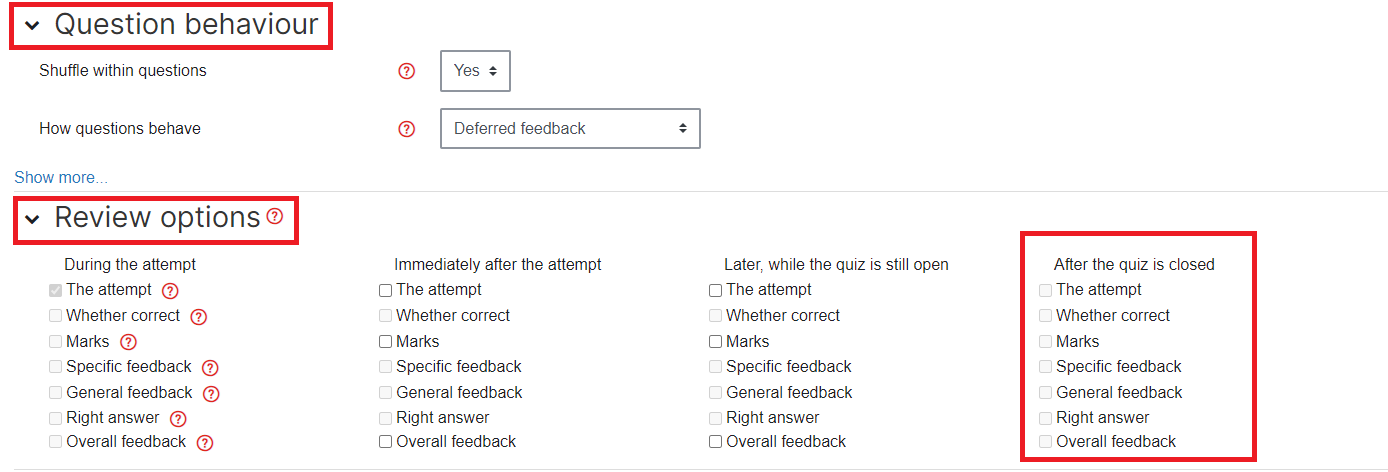This screenshot has height=472, width=1388.
Task: Click help icon beside Review options heading
Action: 275,215
